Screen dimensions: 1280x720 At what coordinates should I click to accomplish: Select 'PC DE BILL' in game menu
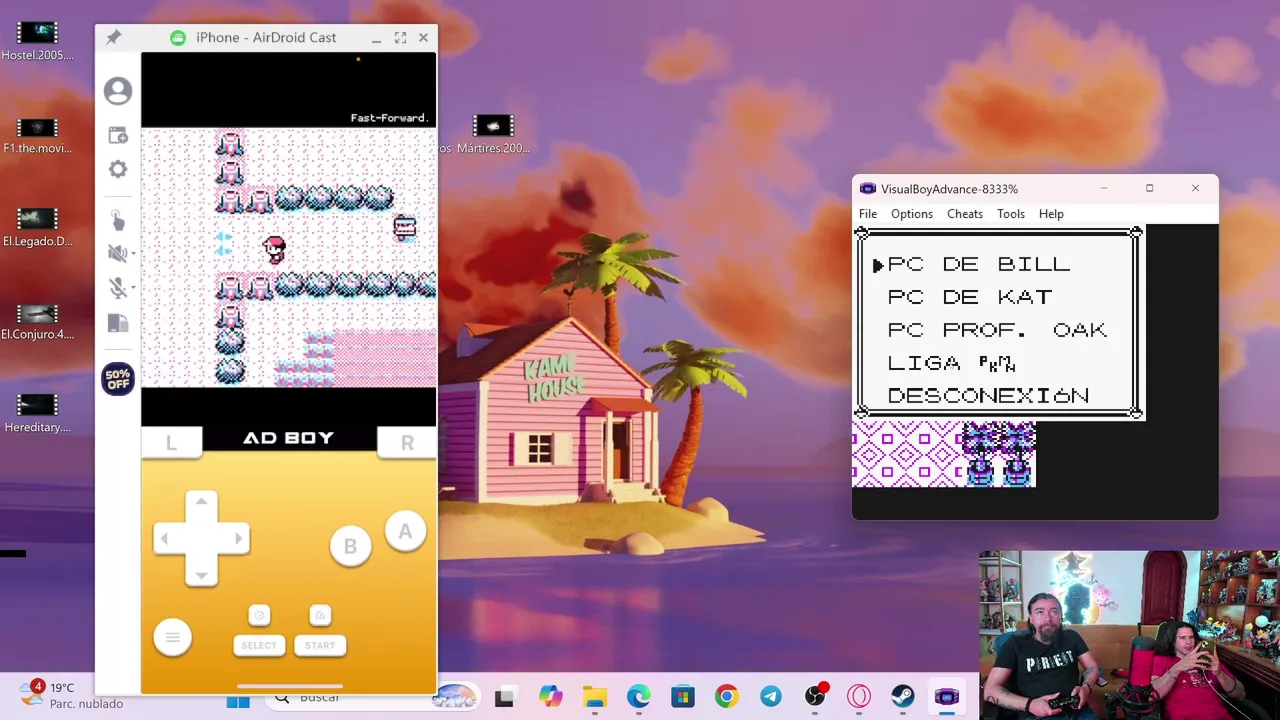click(979, 264)
